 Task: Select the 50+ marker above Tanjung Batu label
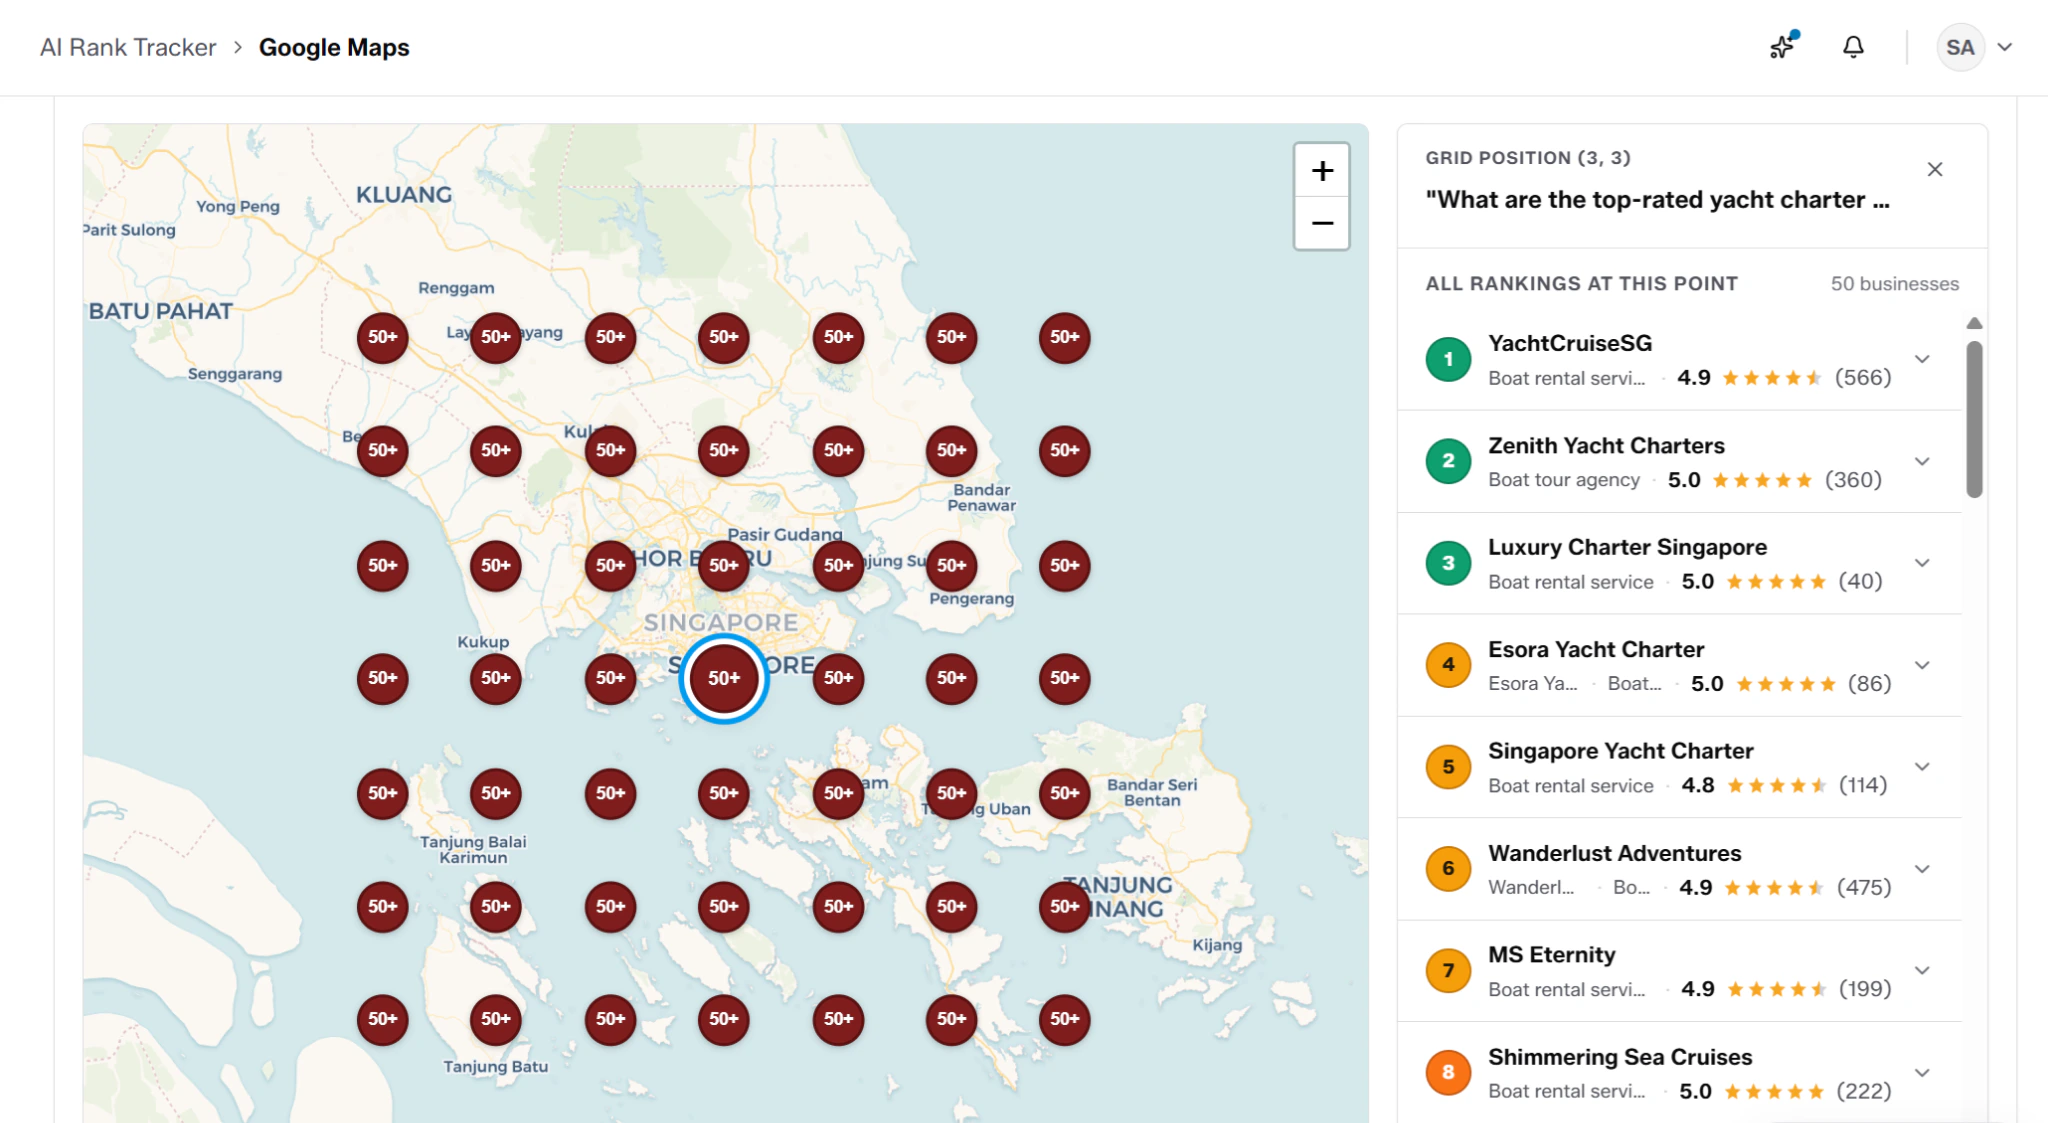[x=496, y=1019]
